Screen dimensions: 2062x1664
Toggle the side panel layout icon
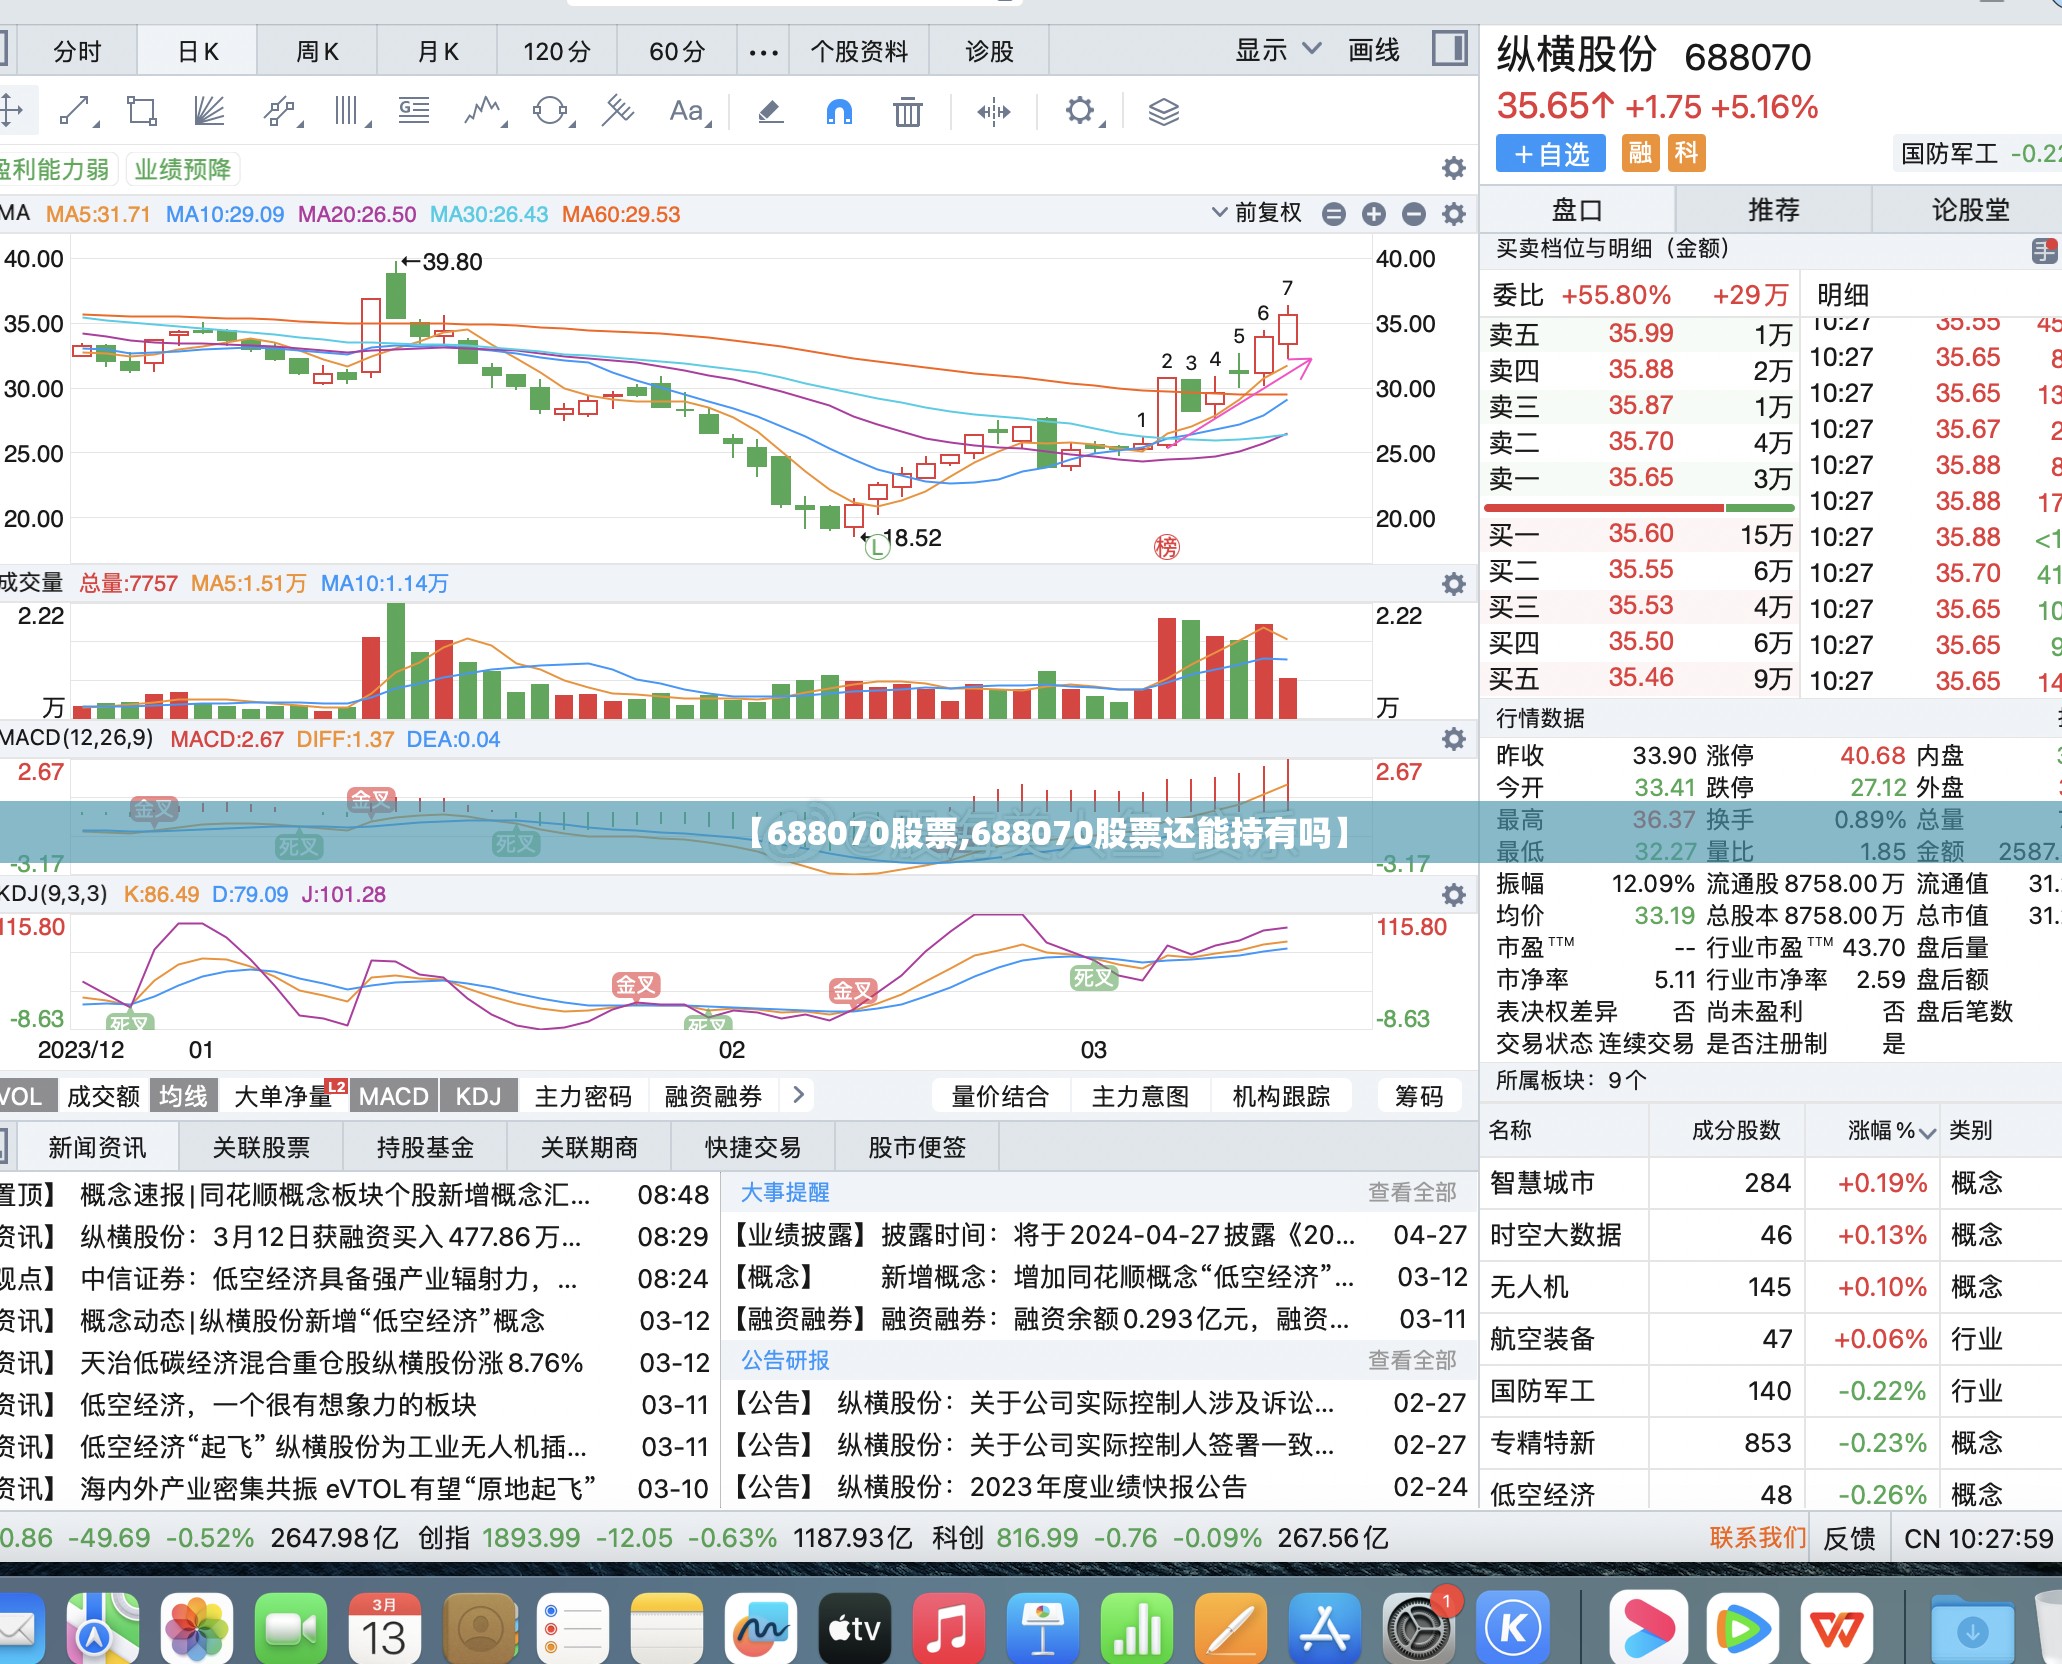point(1449,48)
